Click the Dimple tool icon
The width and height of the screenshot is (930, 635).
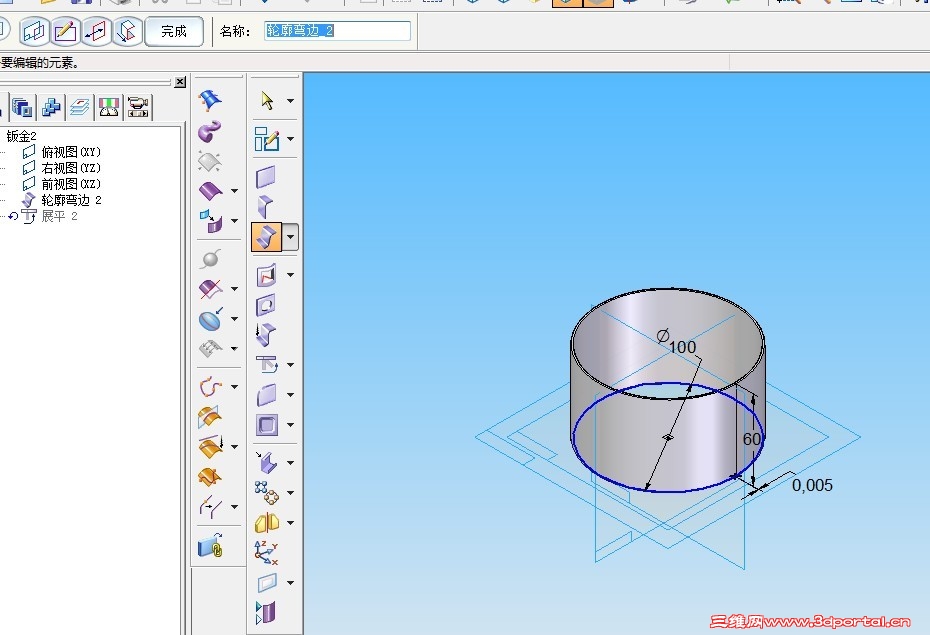266,275
